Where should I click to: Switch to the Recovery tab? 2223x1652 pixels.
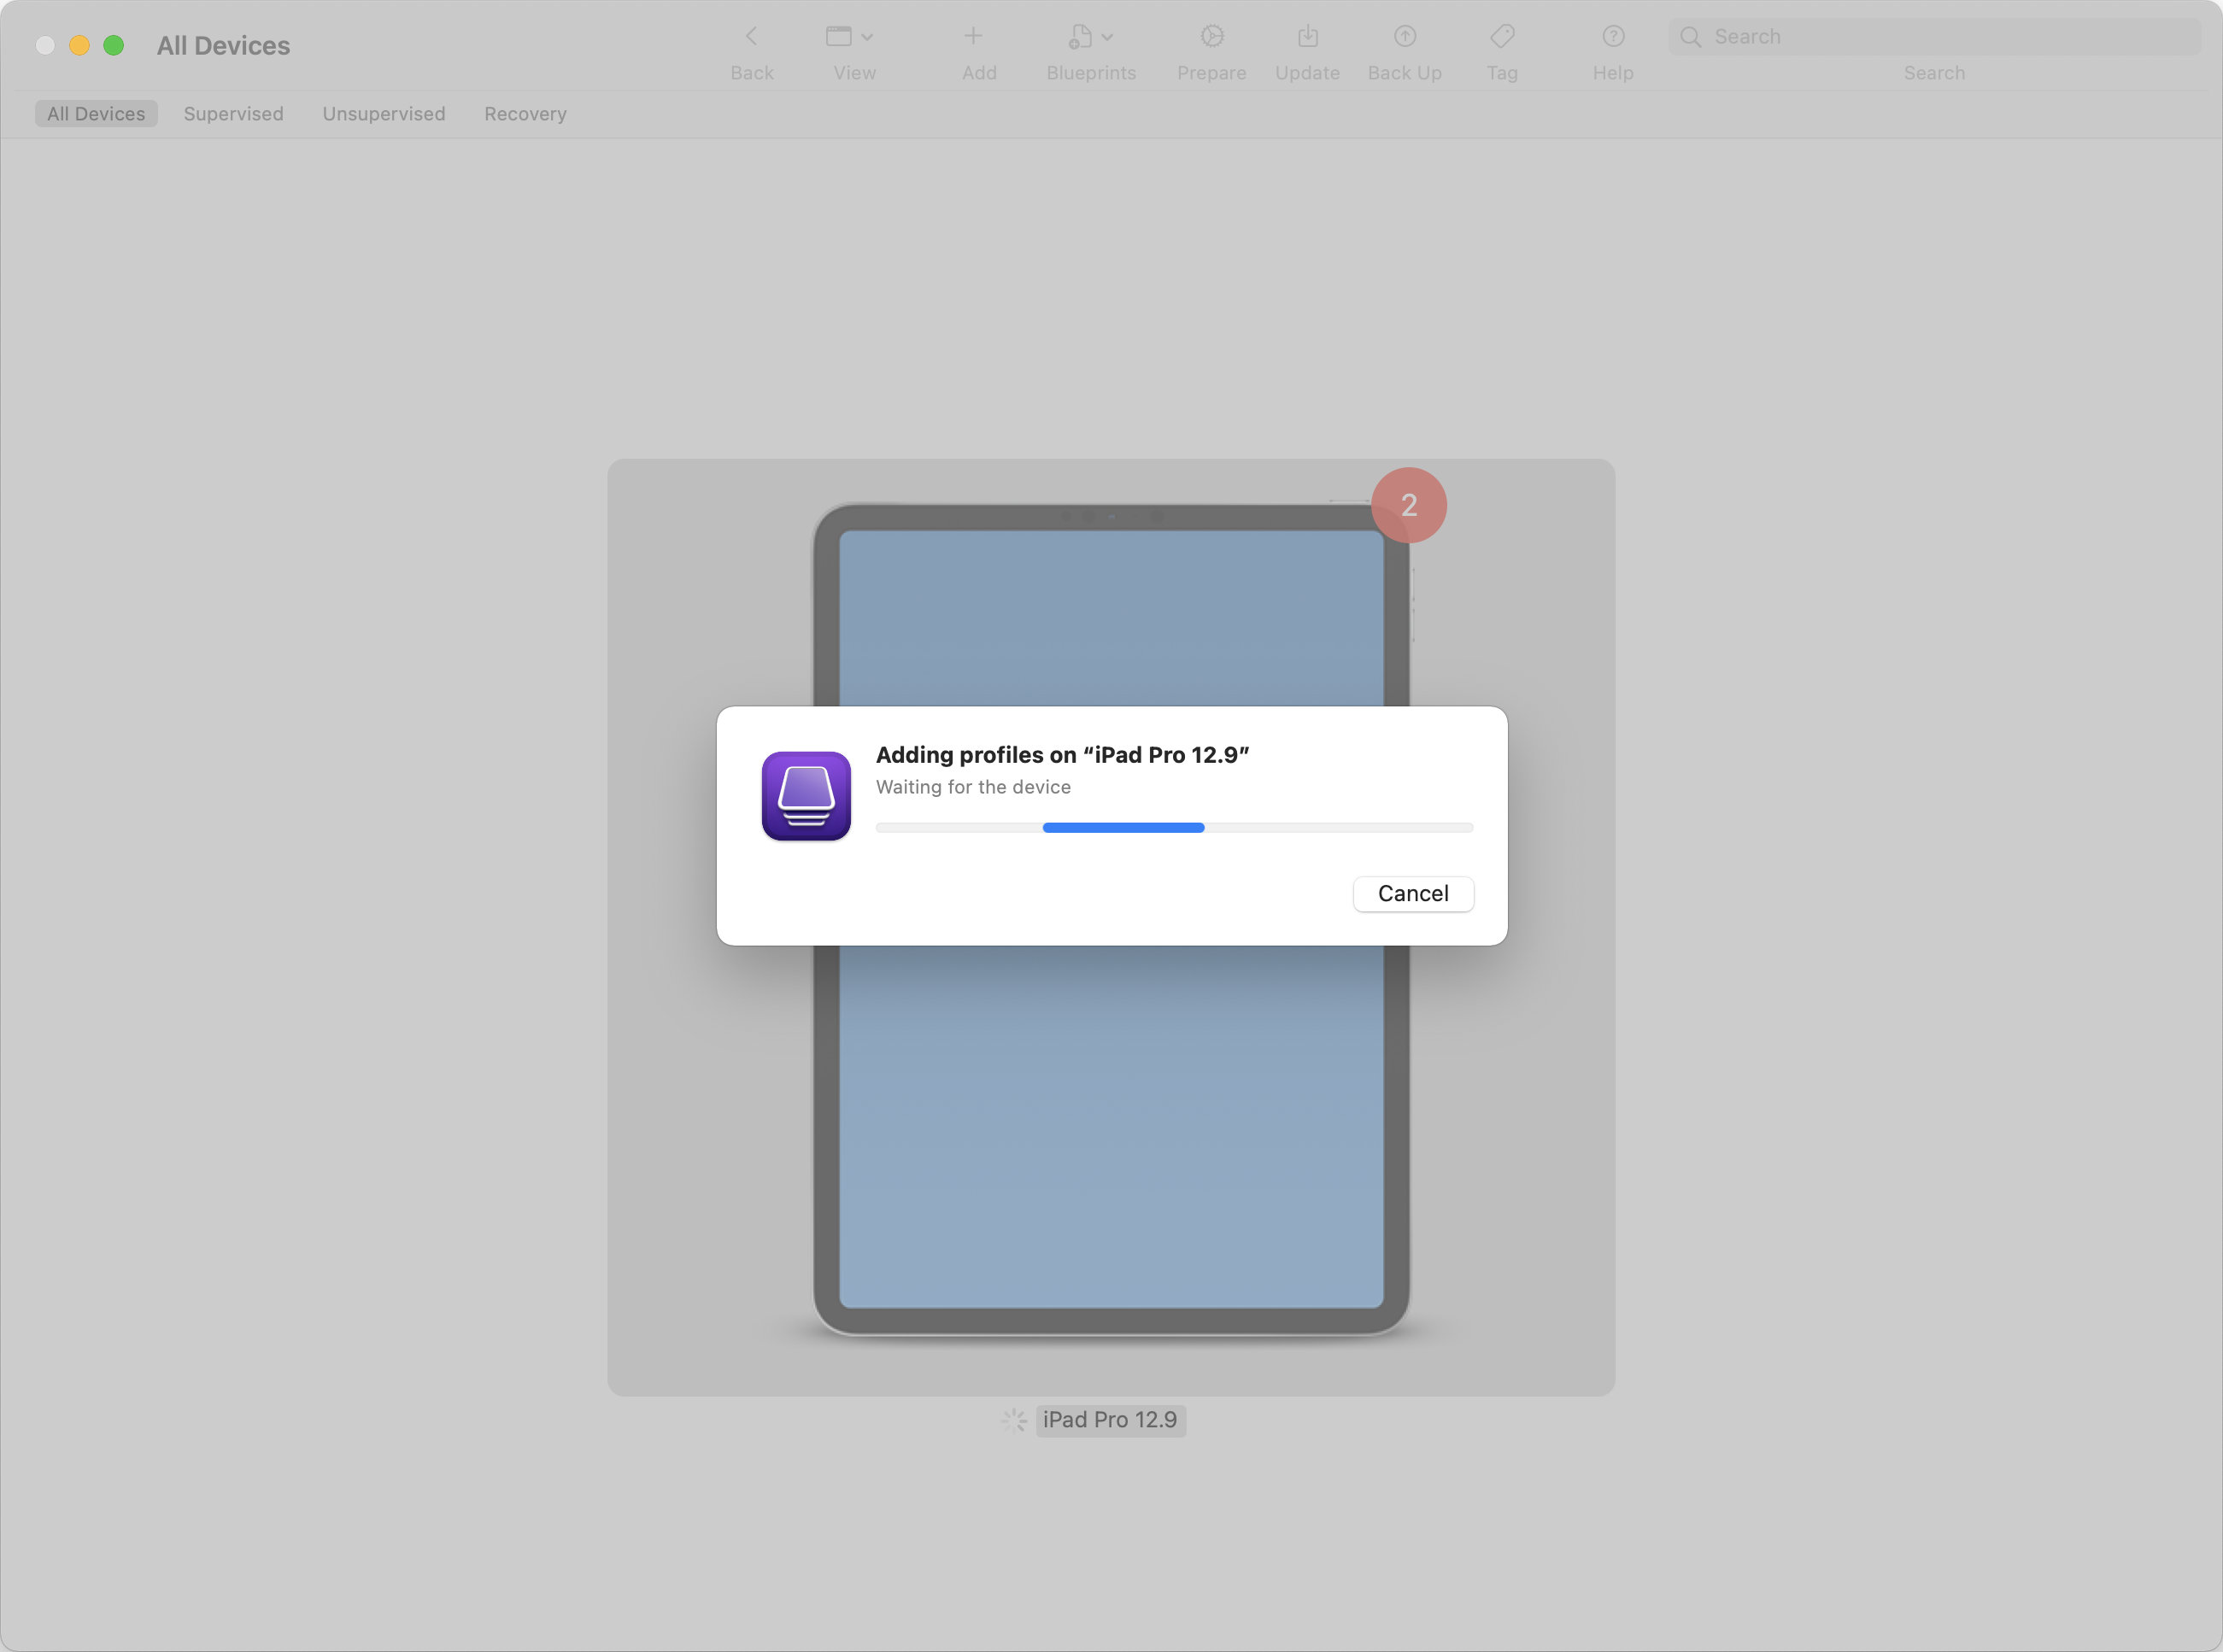[525, 114]
